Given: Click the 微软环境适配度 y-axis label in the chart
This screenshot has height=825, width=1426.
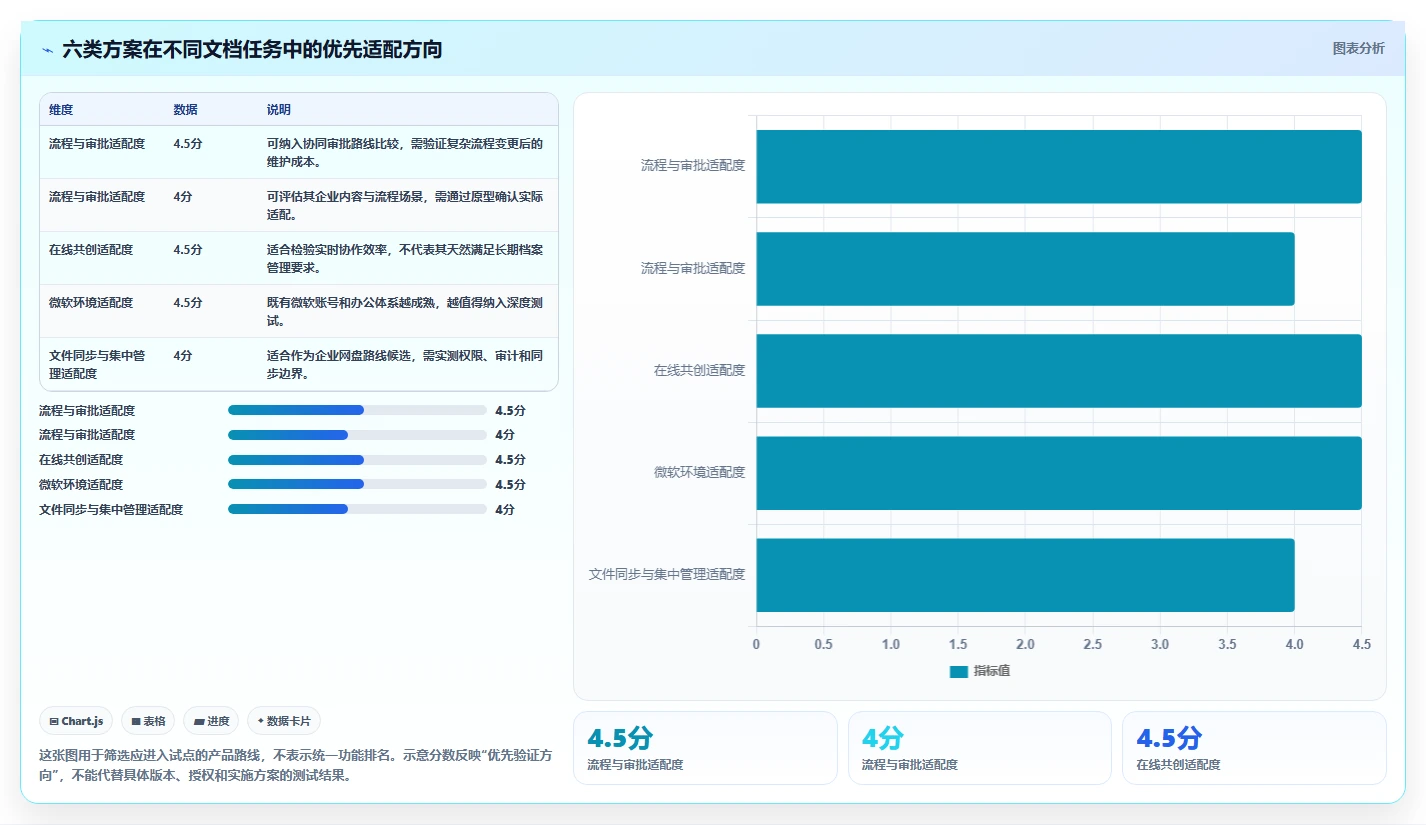Looking at the screenshot, I should pyautogui.click(x=700, y=472).
